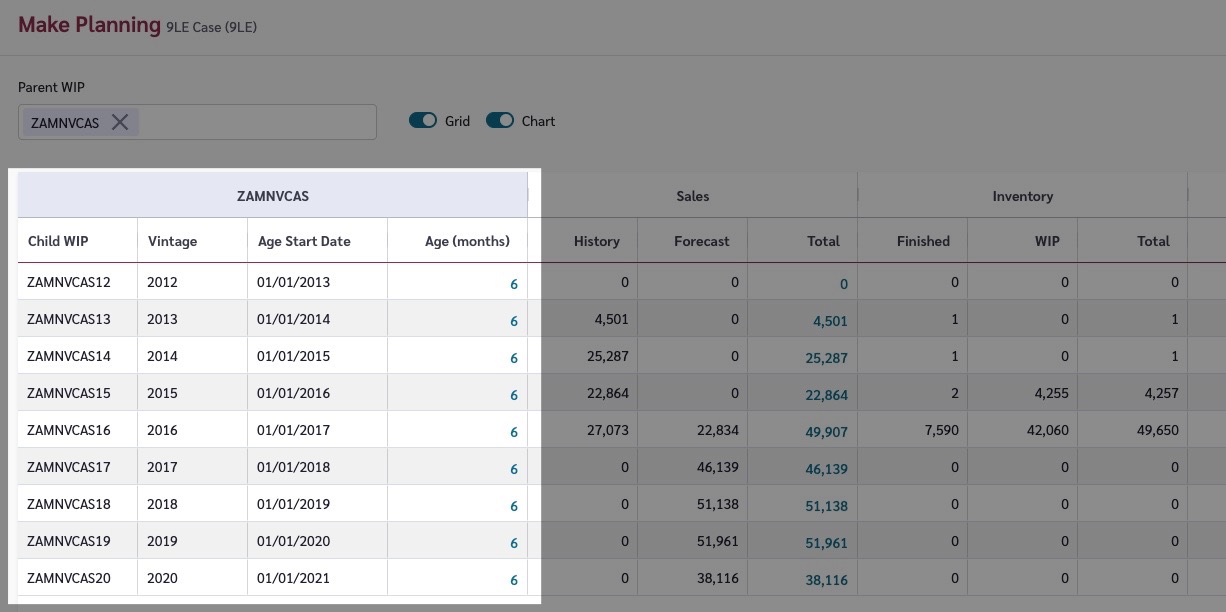Toggle the Chart switch
Viewport: 1226px width, 612px height.
[x=500, y=121]
